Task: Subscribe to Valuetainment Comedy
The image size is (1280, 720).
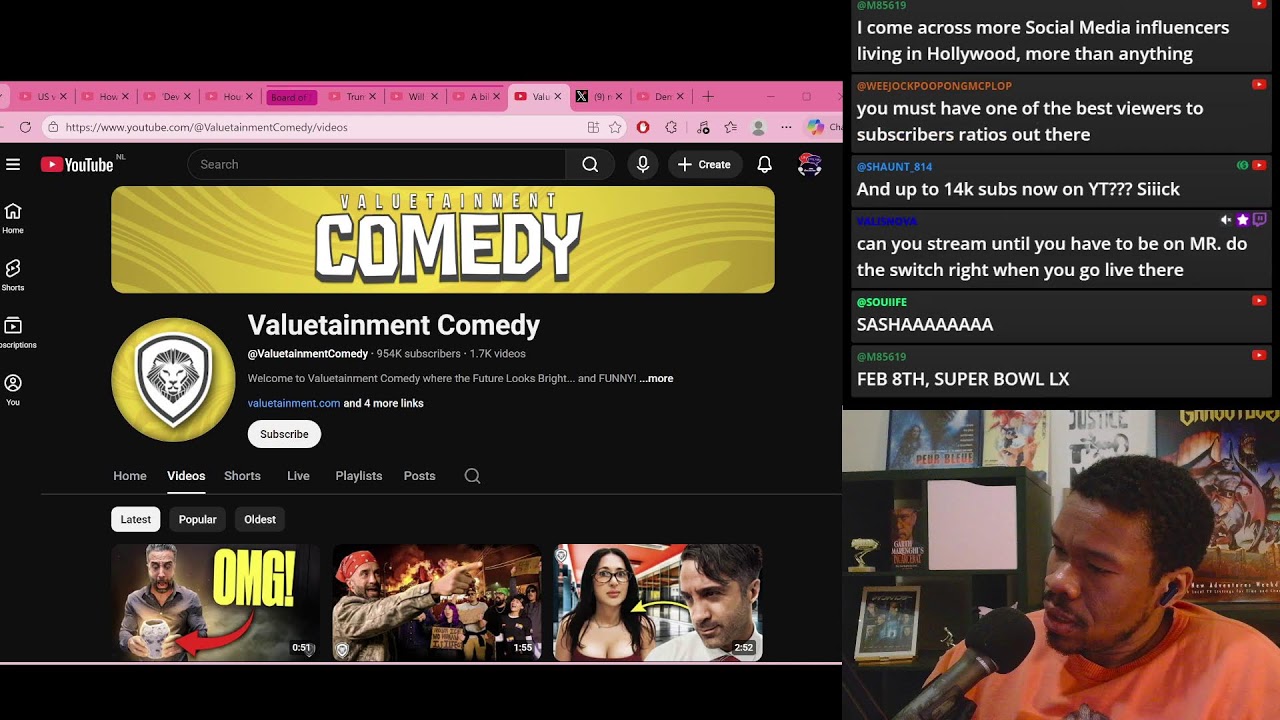Action: (x=284, y=434)
